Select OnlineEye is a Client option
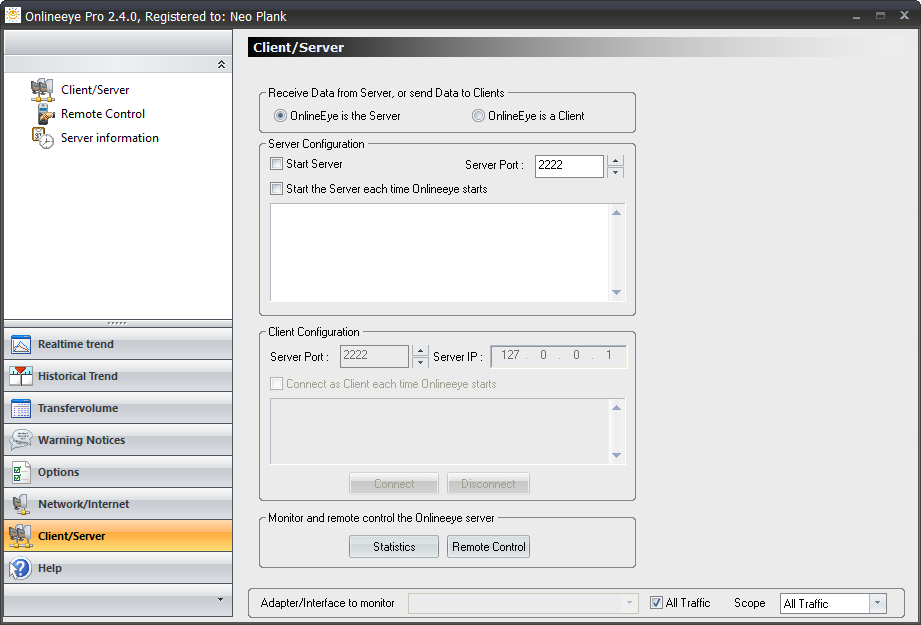This screenshot has height=625, width=921. coord(478,116)
